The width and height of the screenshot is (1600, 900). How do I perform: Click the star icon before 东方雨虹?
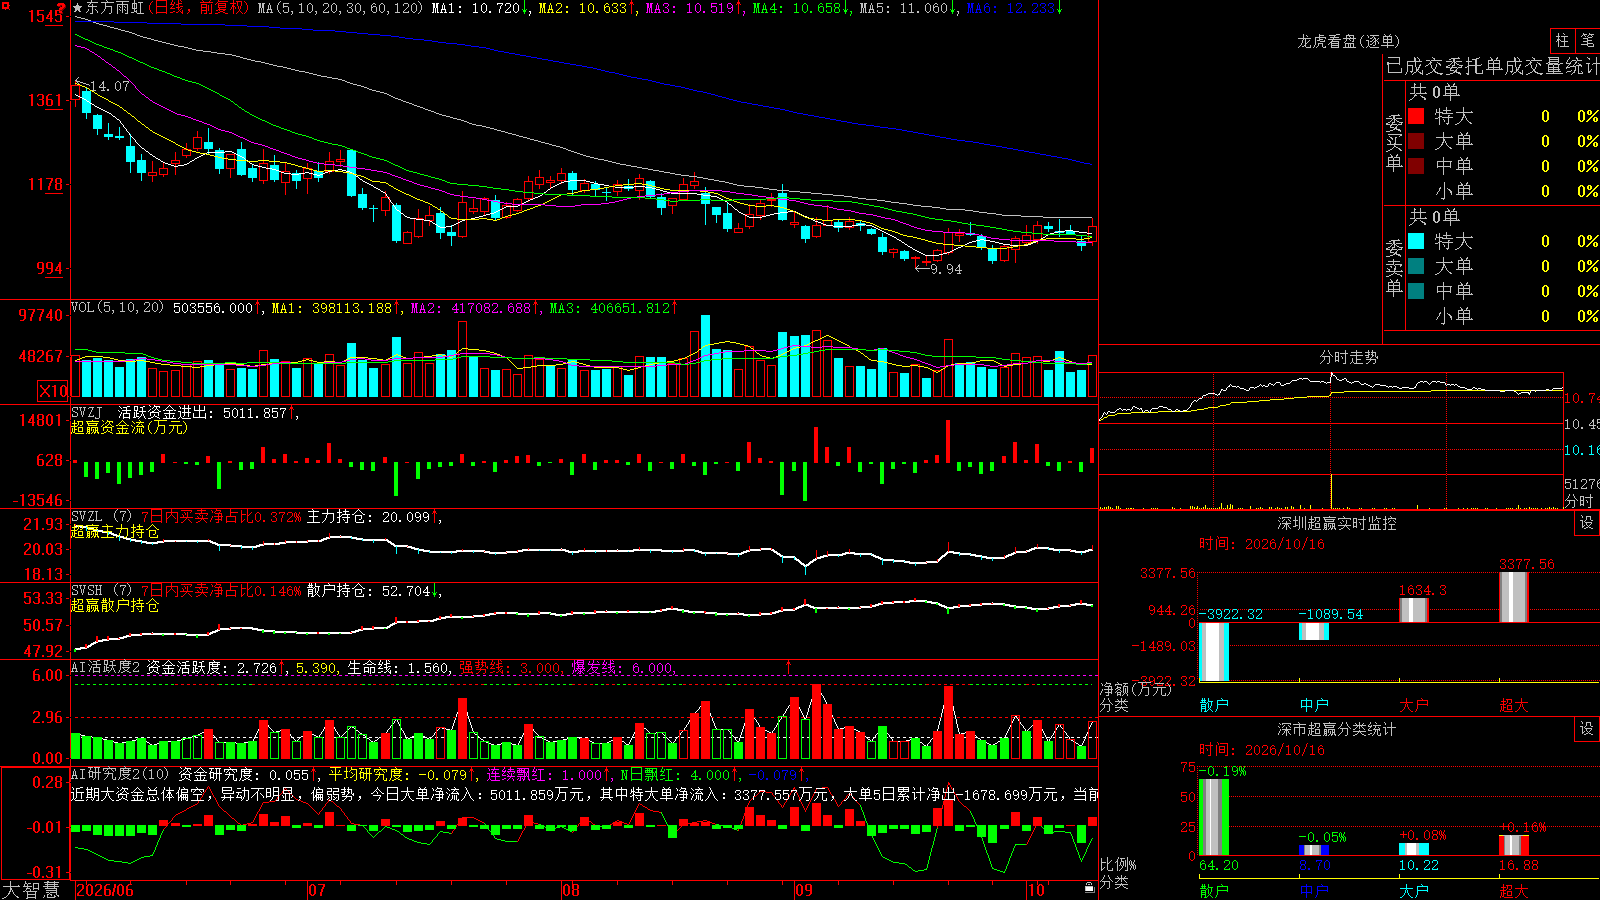[78, 8]
